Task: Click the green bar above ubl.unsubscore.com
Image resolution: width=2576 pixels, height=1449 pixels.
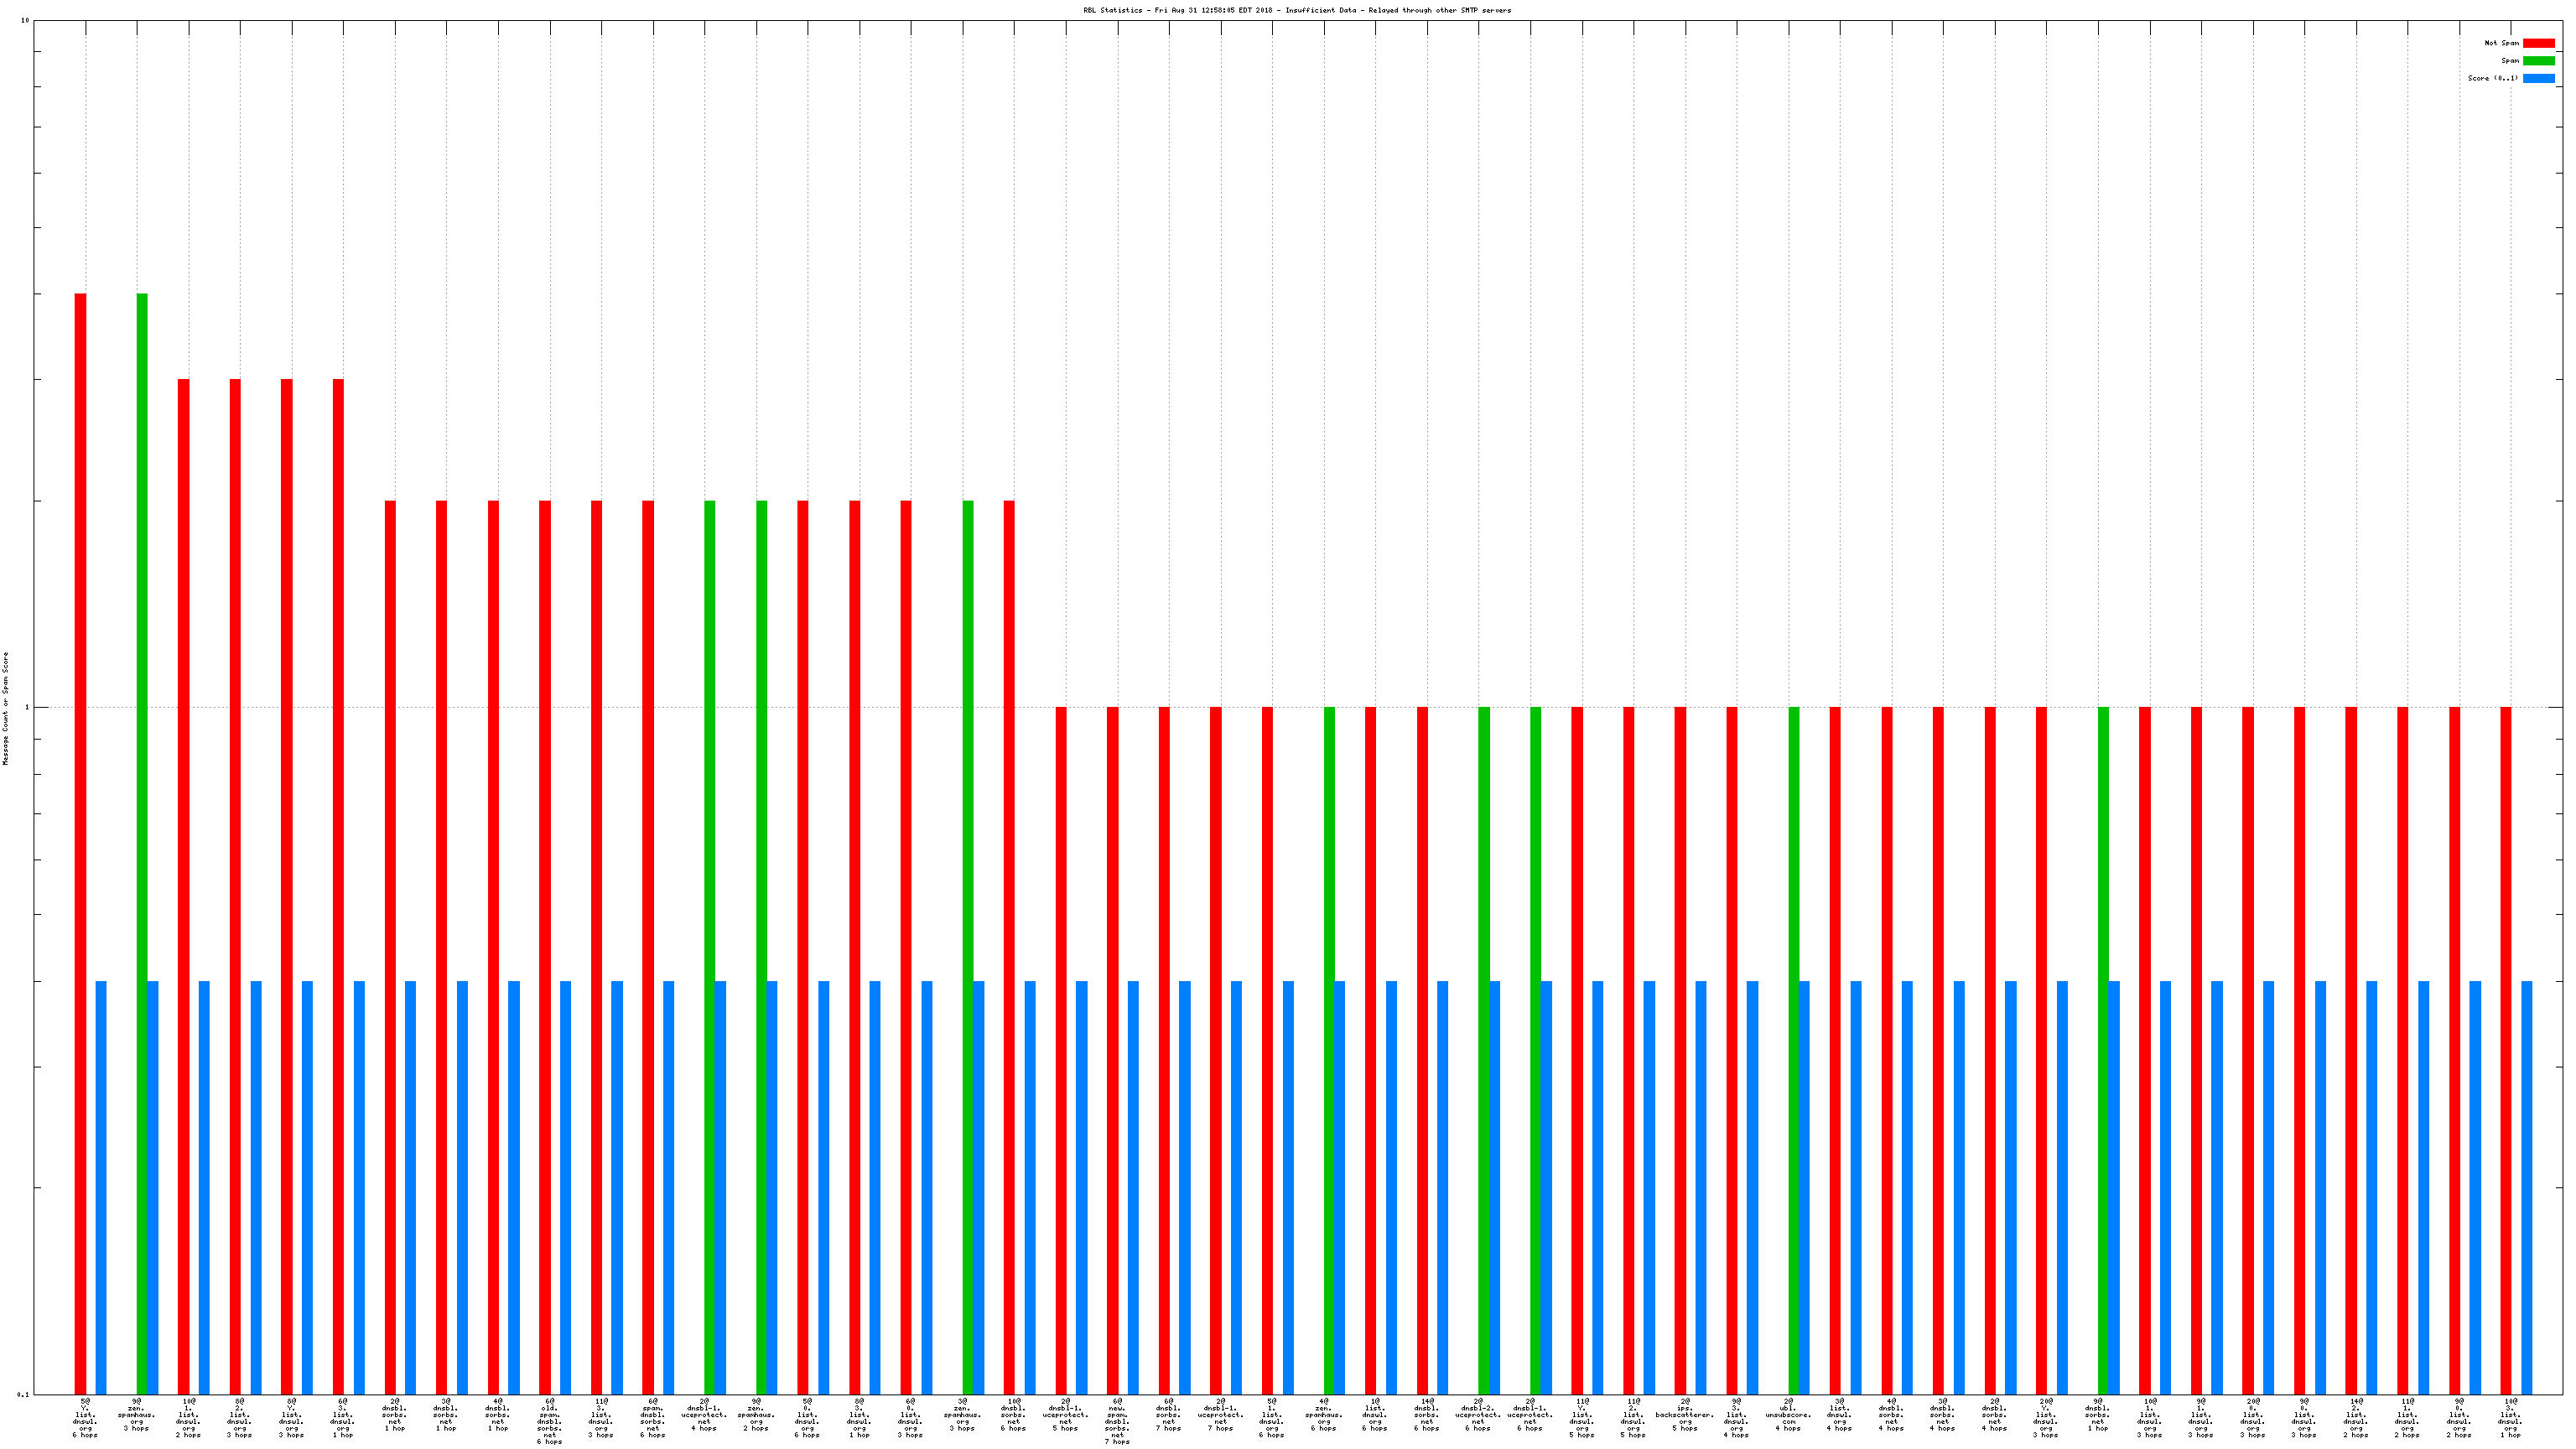Action: 1793,1050
